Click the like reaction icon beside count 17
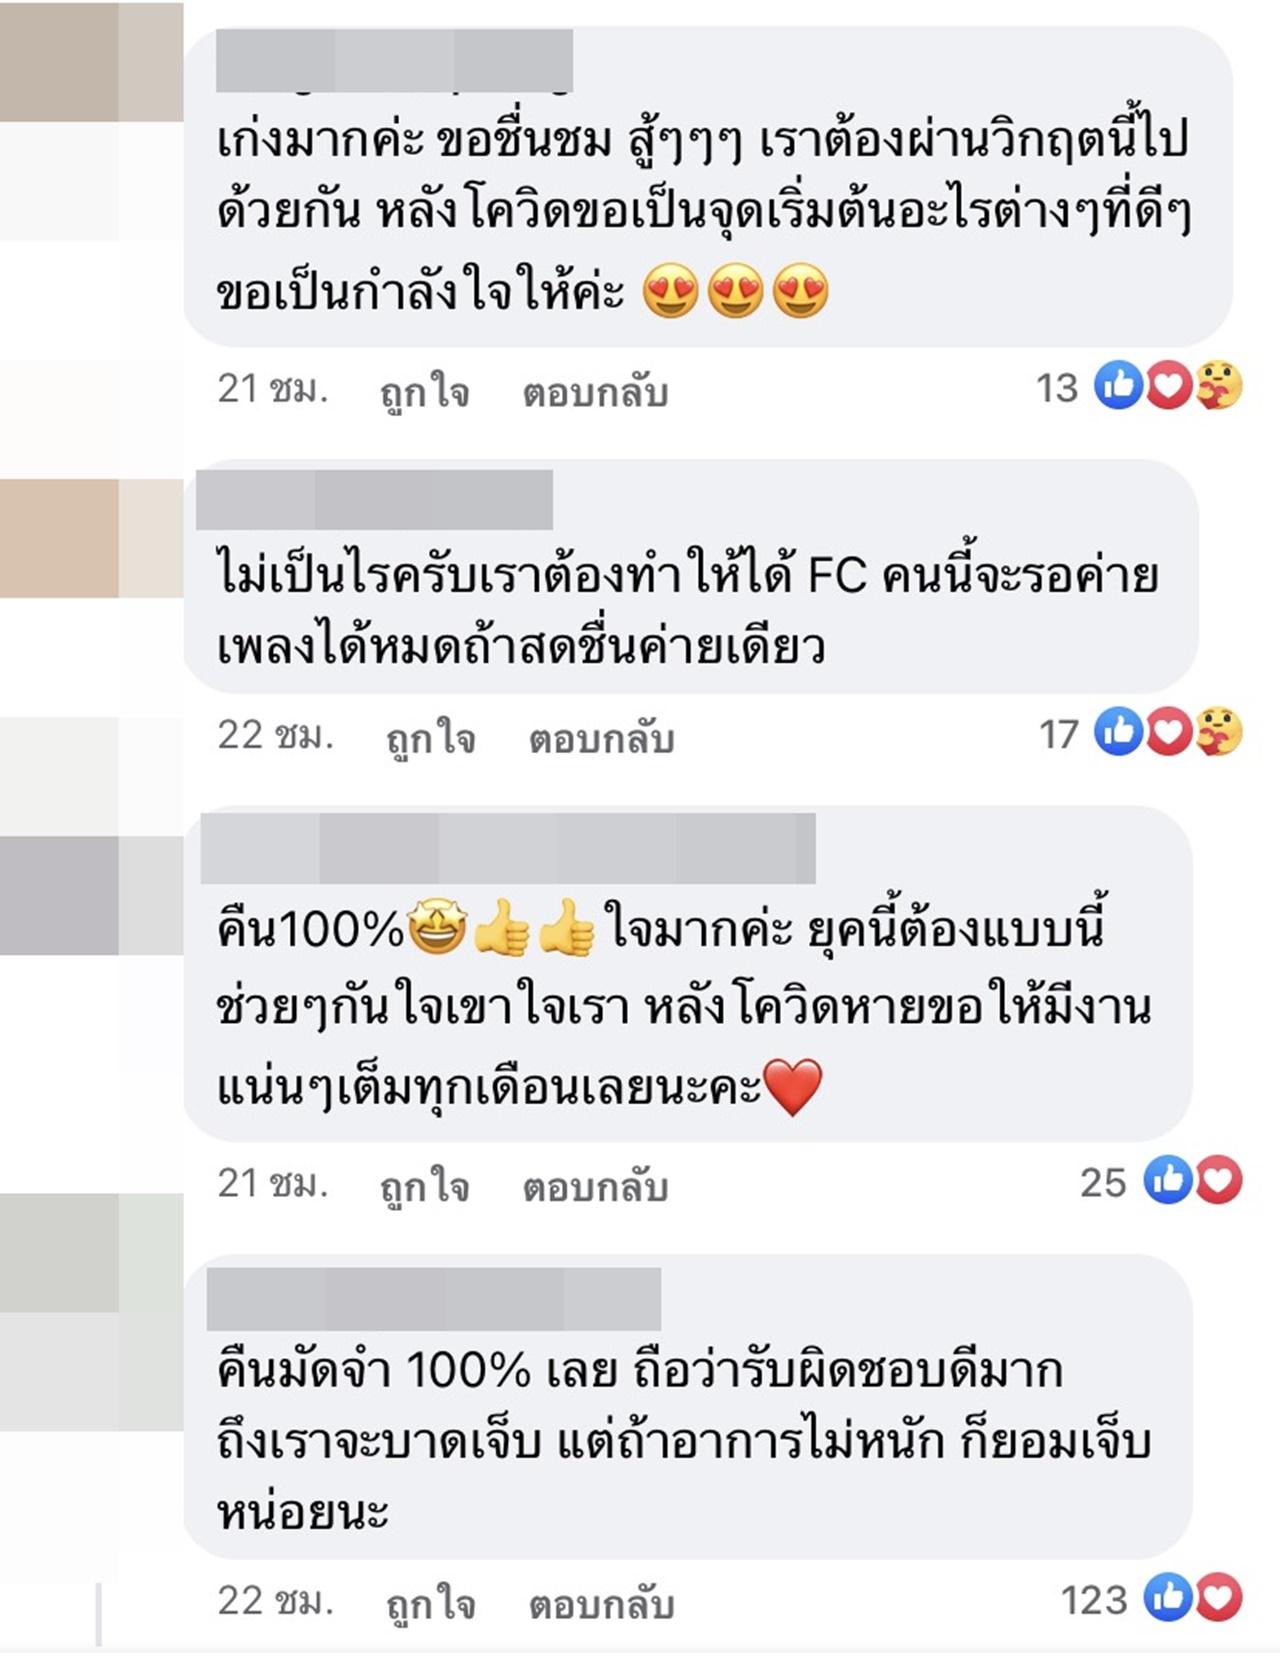 pos(1118,732)
